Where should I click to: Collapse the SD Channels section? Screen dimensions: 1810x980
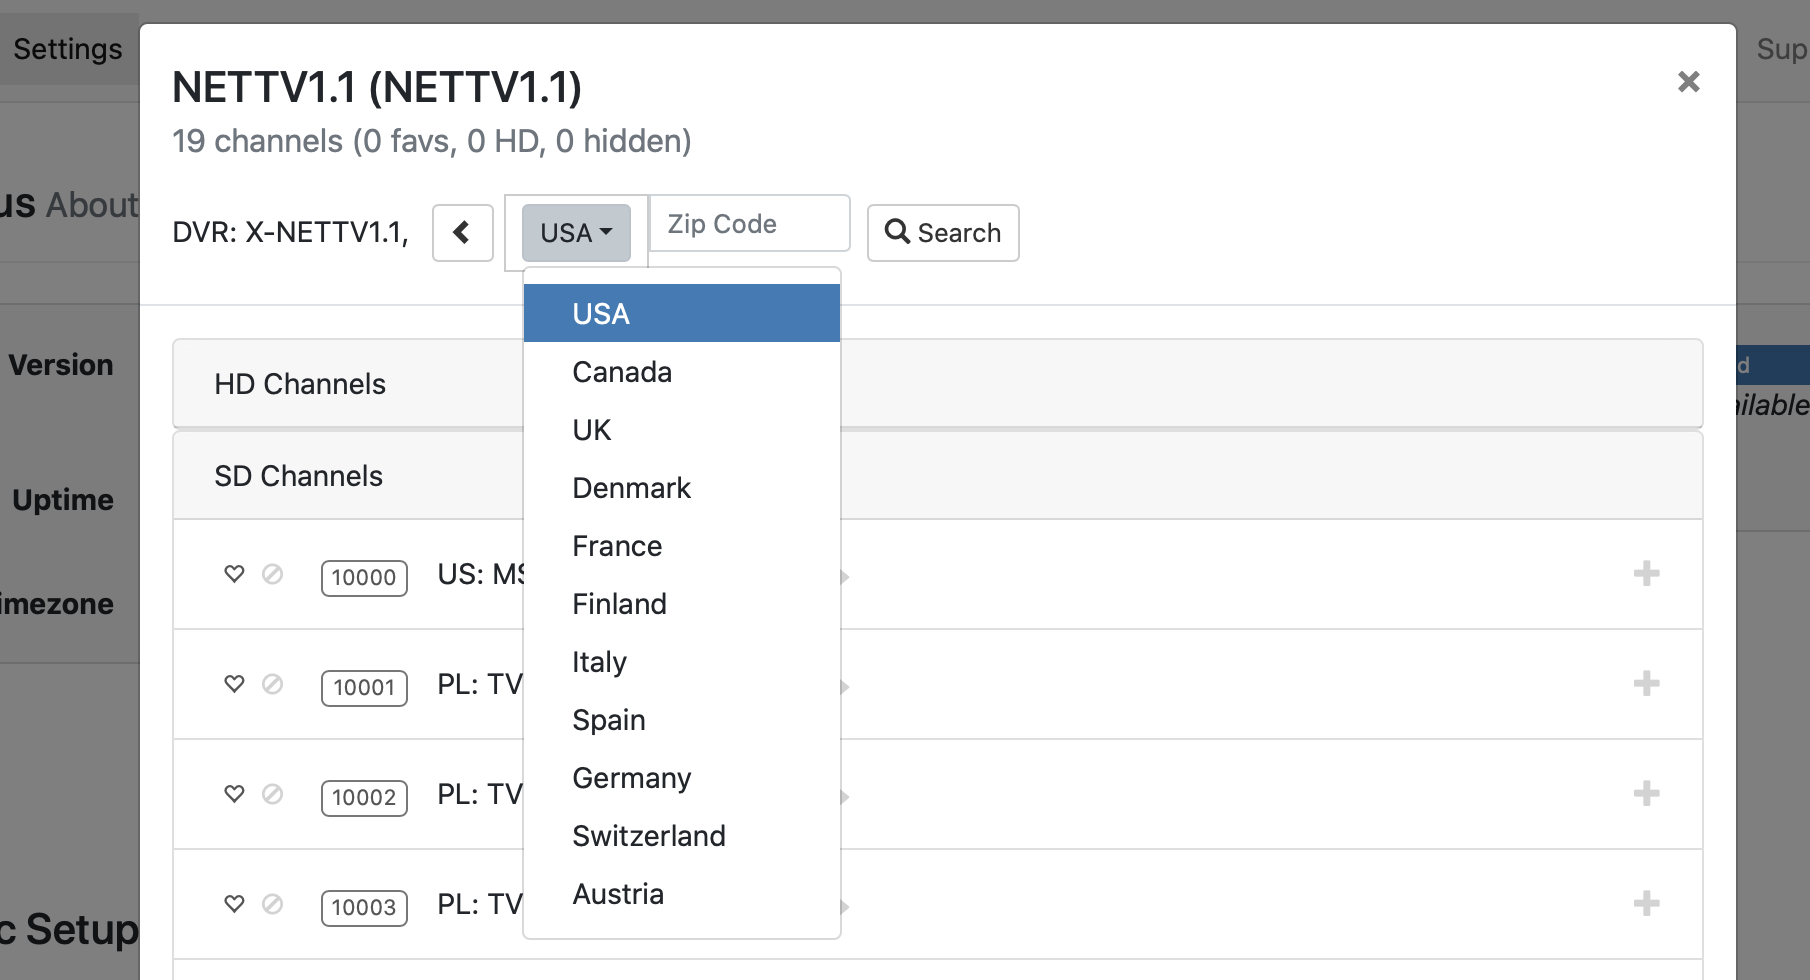(298, 476)
